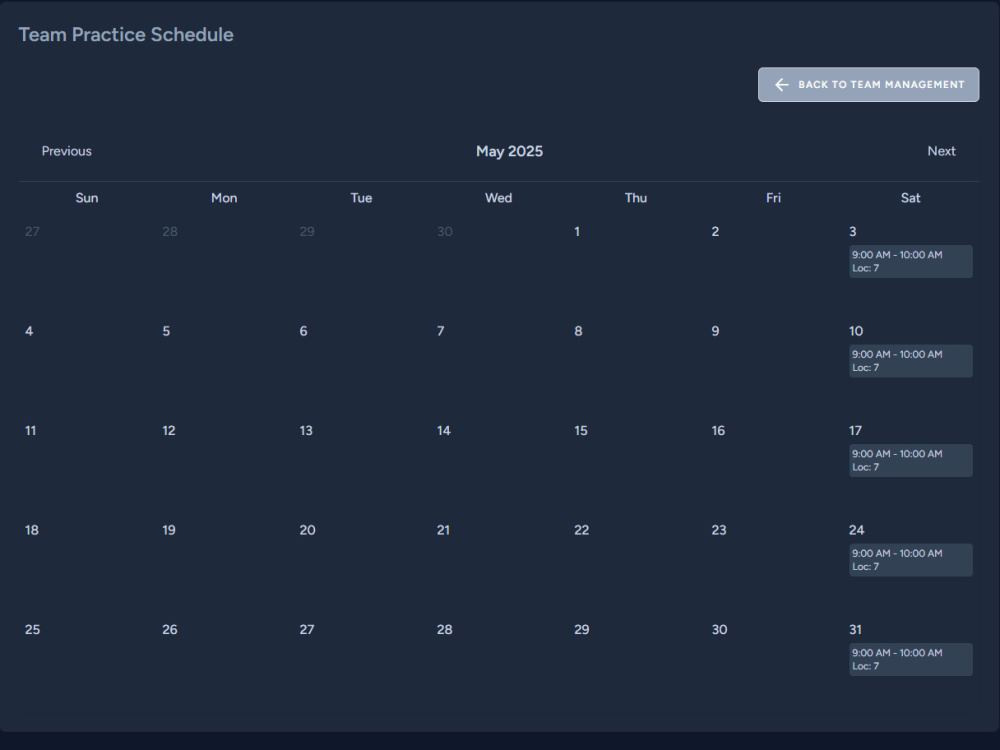Select the Sun column header
This screenshot has width=1000, height=750.
click(x=87, y=198)
